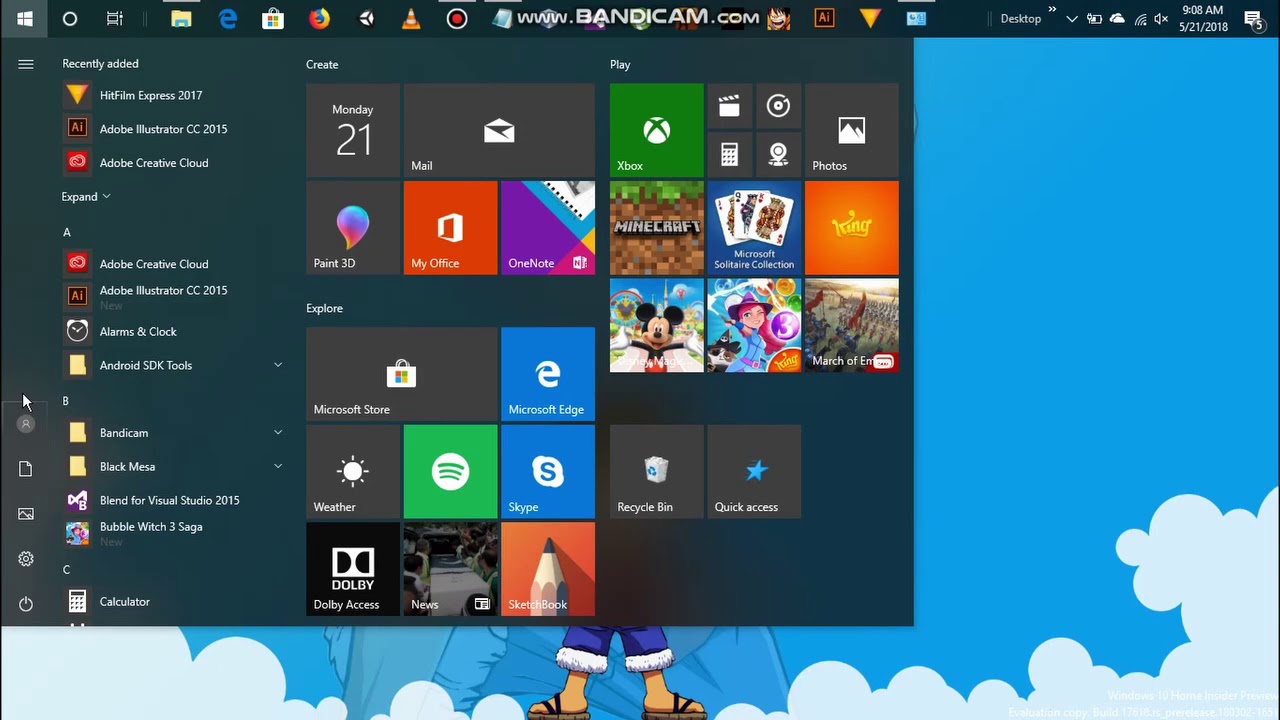Open the Desktop toolbar overflow arrows
The image size is (1280, 720).
tap(1052, 9)
